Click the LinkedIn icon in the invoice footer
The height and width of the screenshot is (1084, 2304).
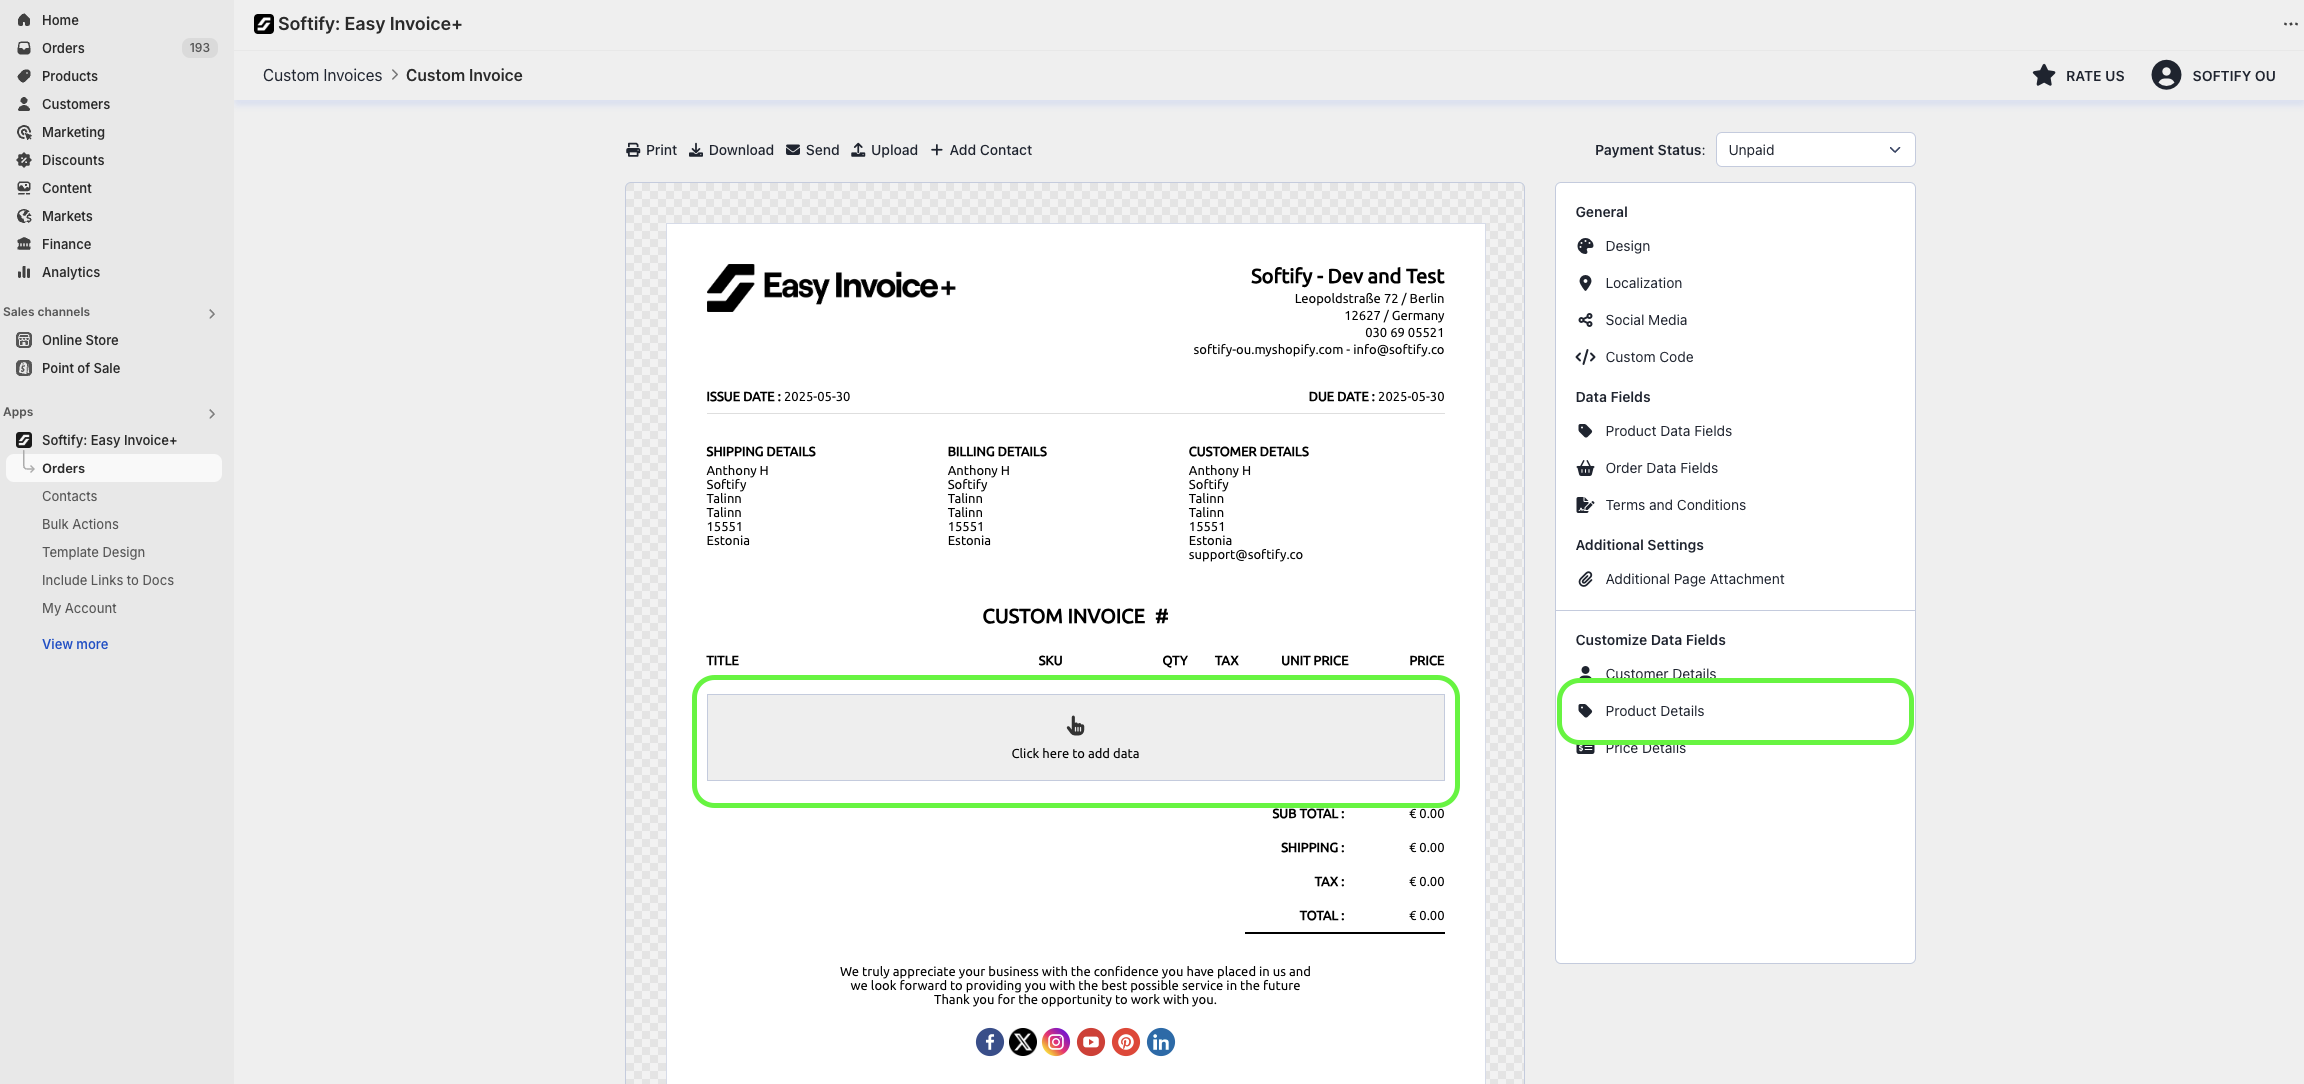1160,1042
